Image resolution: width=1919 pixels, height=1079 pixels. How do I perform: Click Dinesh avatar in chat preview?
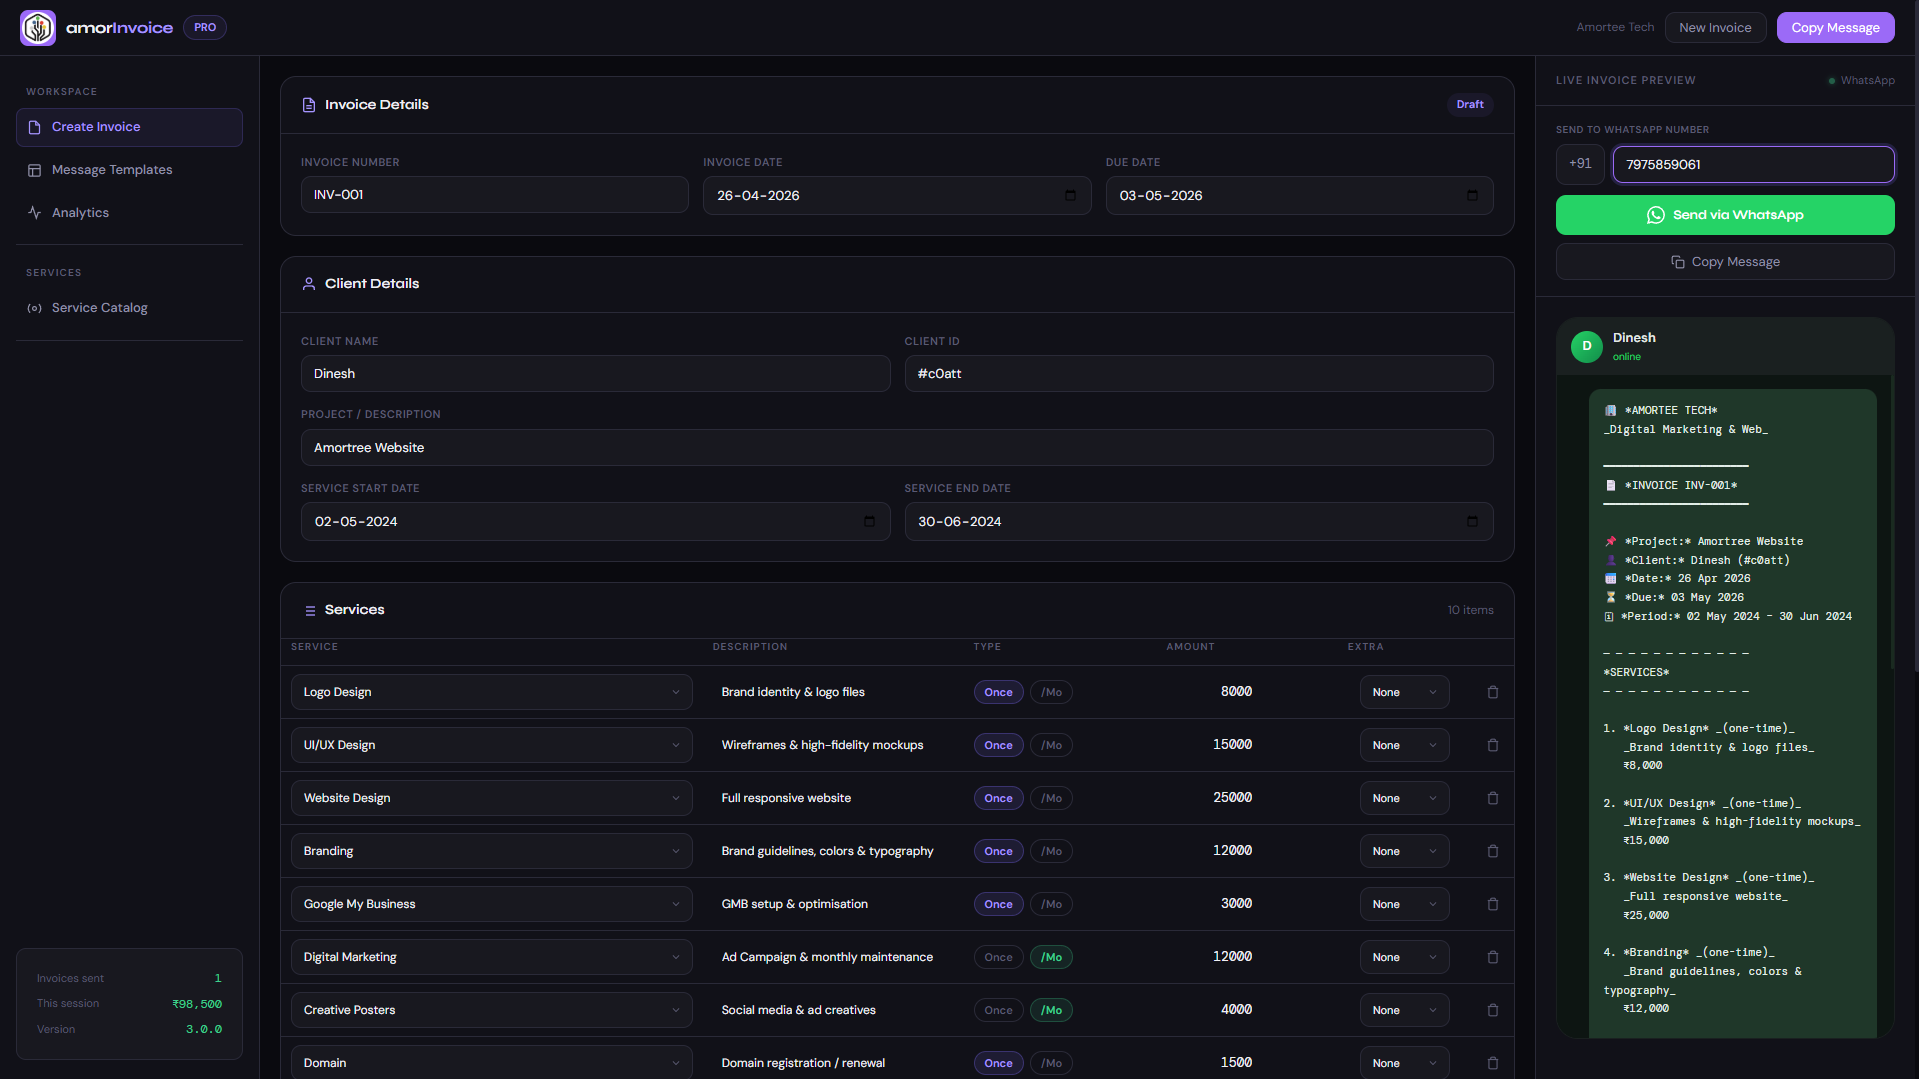click(1586, 346)
